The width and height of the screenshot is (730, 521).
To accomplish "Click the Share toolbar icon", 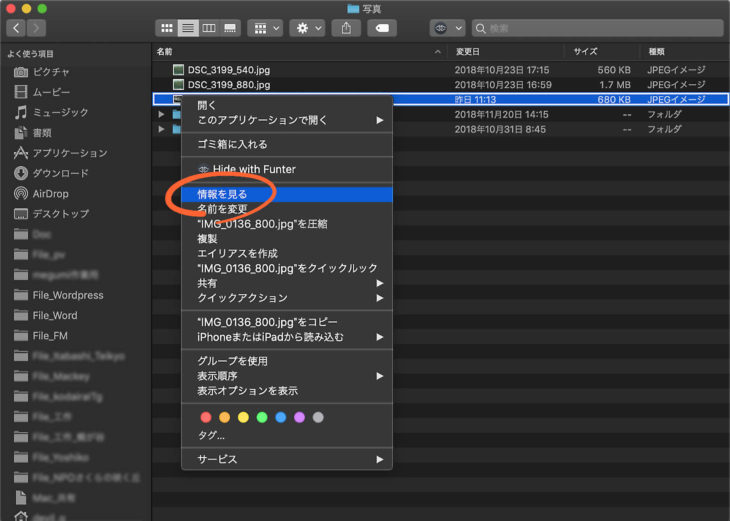I will [346, 28].
